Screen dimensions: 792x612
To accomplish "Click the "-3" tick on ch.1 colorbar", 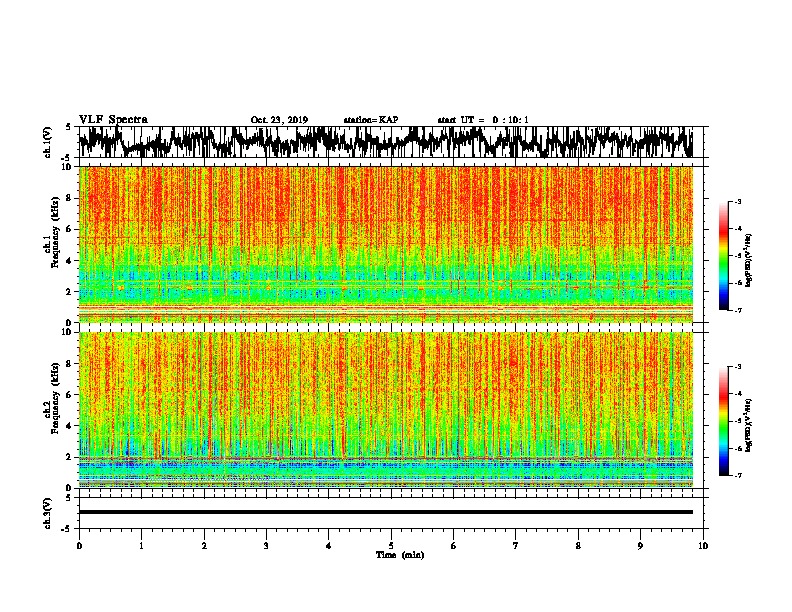I will click(738, 201).
